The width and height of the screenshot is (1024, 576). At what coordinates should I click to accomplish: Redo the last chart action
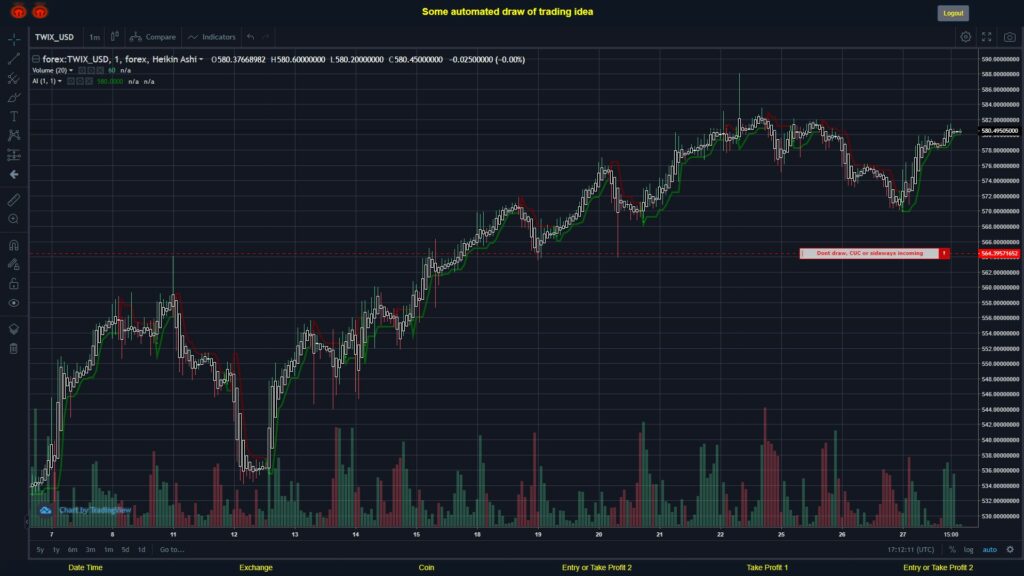tap(266, 37)
